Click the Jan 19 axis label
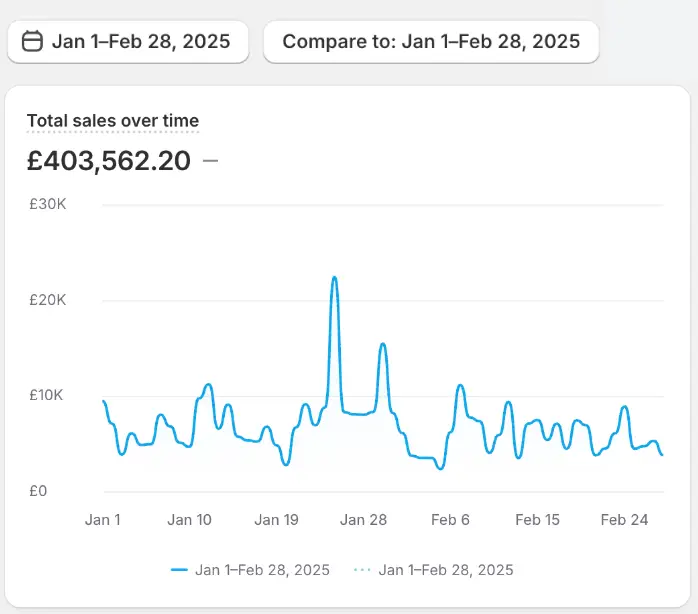 277,519
